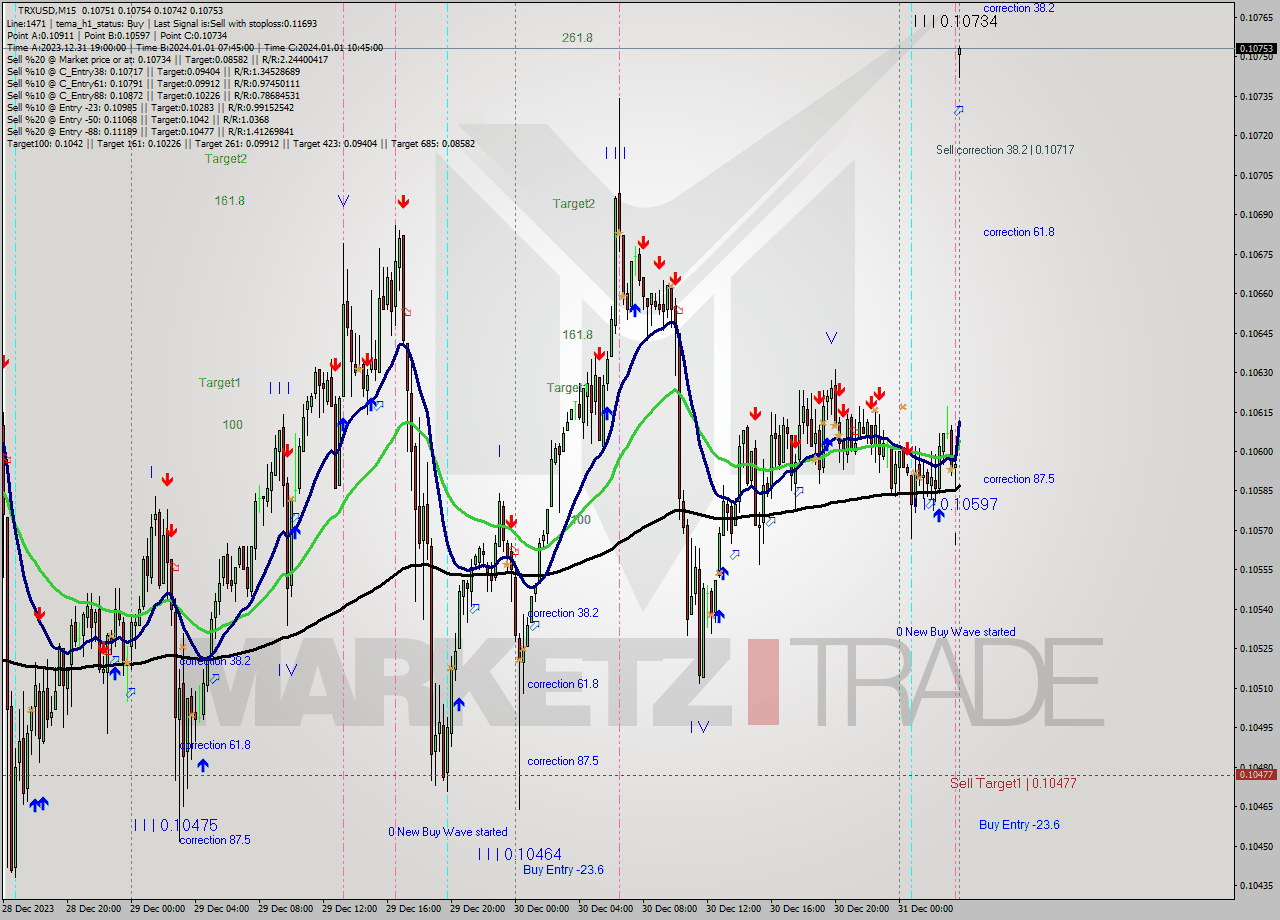Screen dimensions: 1280x920
Task: Select the '29 Dec 12:00' time axis label
Action: click(349, 909)
